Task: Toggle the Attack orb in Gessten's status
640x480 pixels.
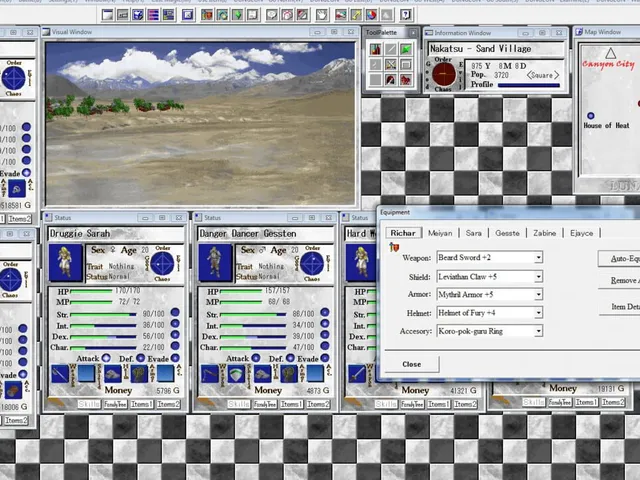Action: click(256, 358)
